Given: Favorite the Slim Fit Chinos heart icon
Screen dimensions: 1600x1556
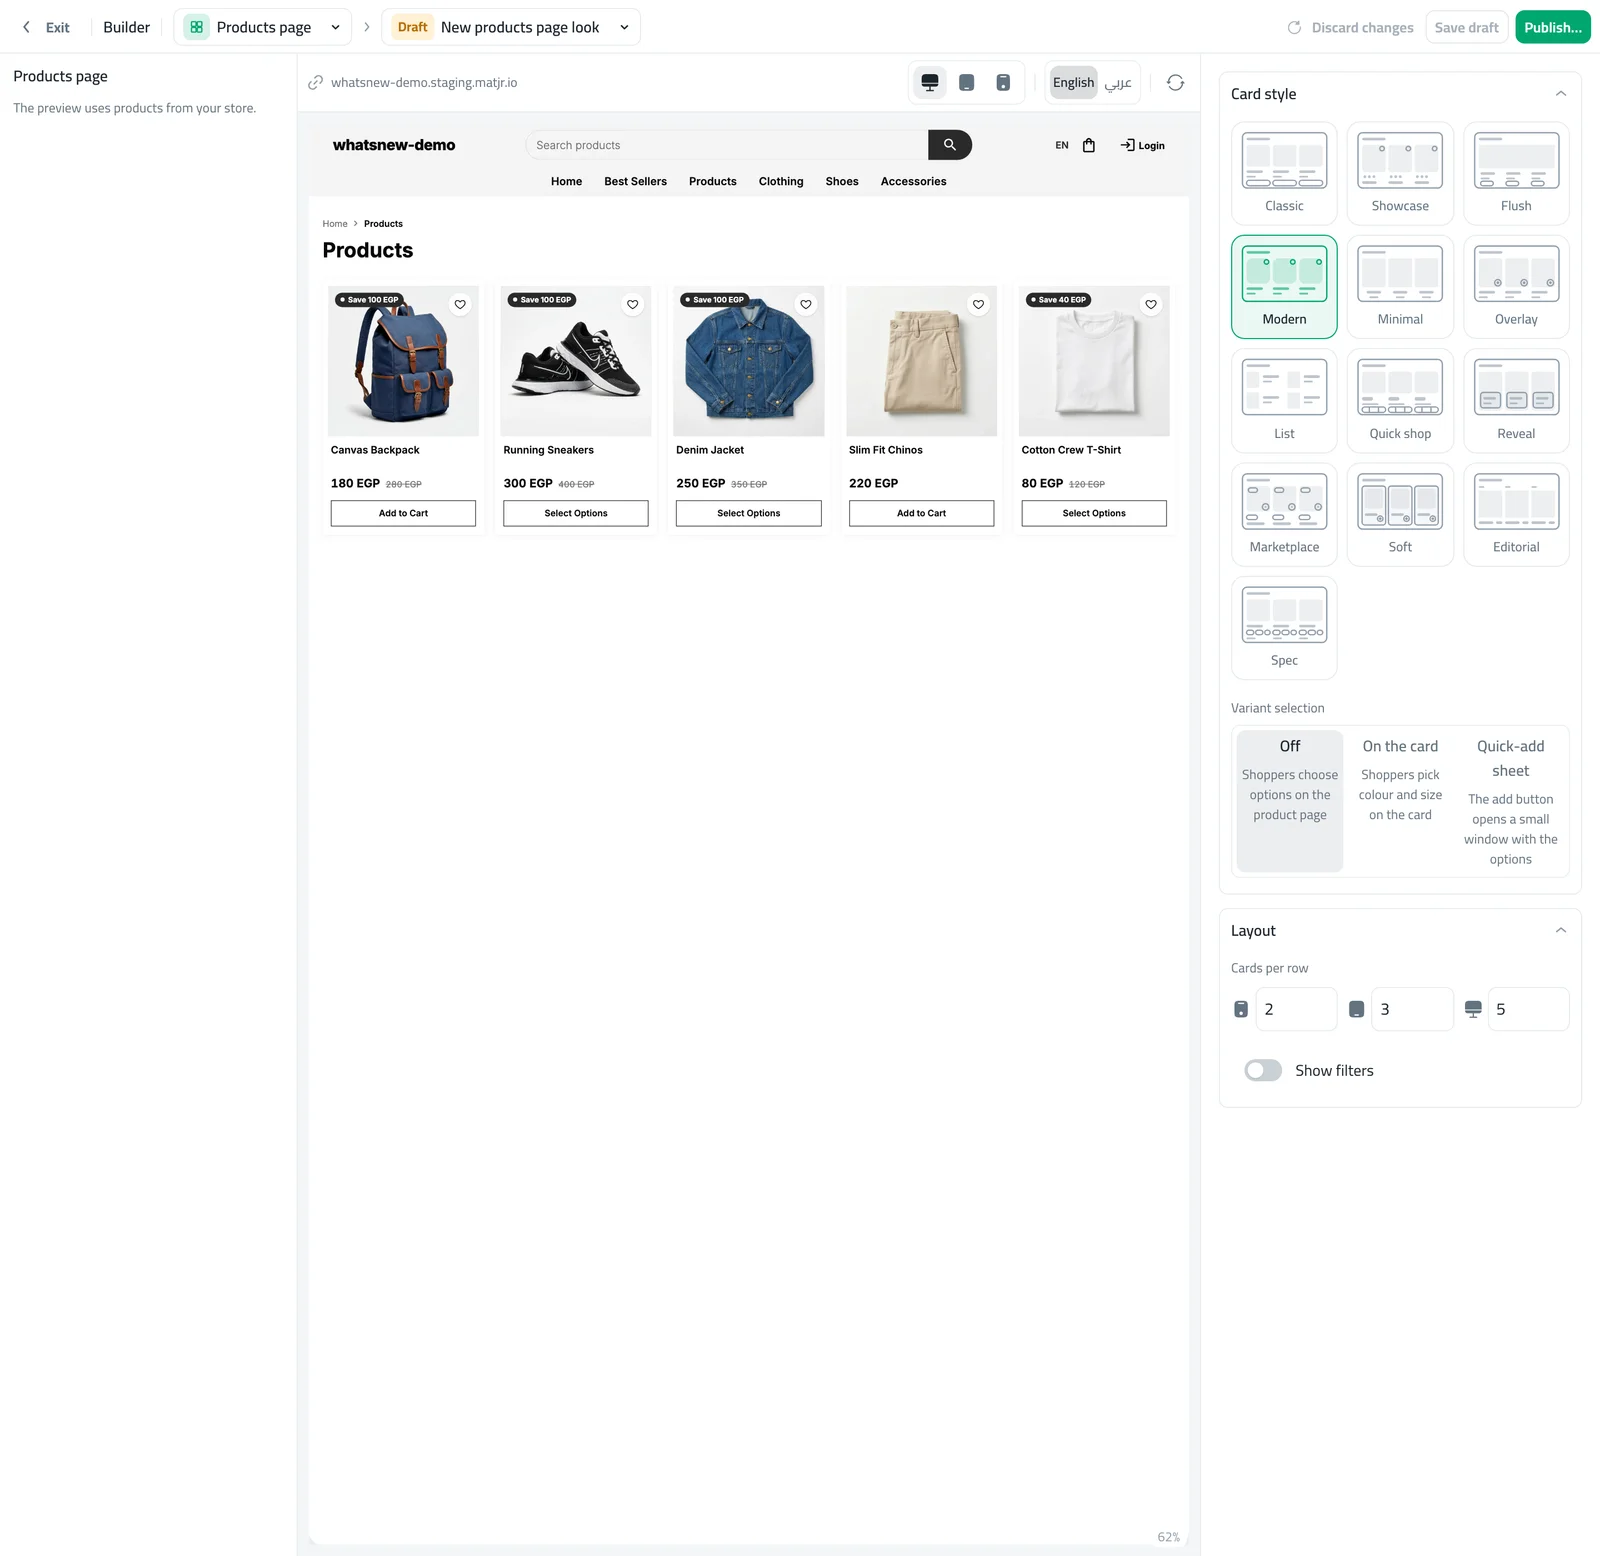Looking at the screenshot, I should pyautogui.click(x=979, y=304).
